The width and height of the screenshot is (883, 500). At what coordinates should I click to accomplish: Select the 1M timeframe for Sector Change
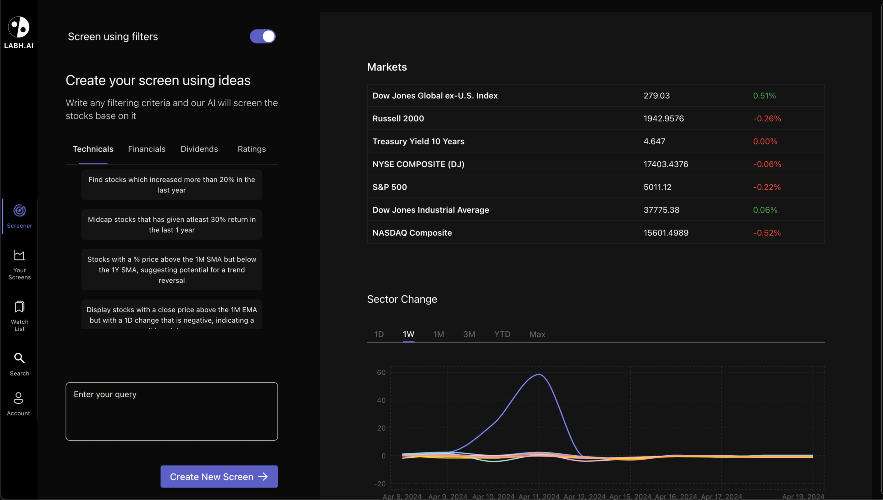click(438, 334)
